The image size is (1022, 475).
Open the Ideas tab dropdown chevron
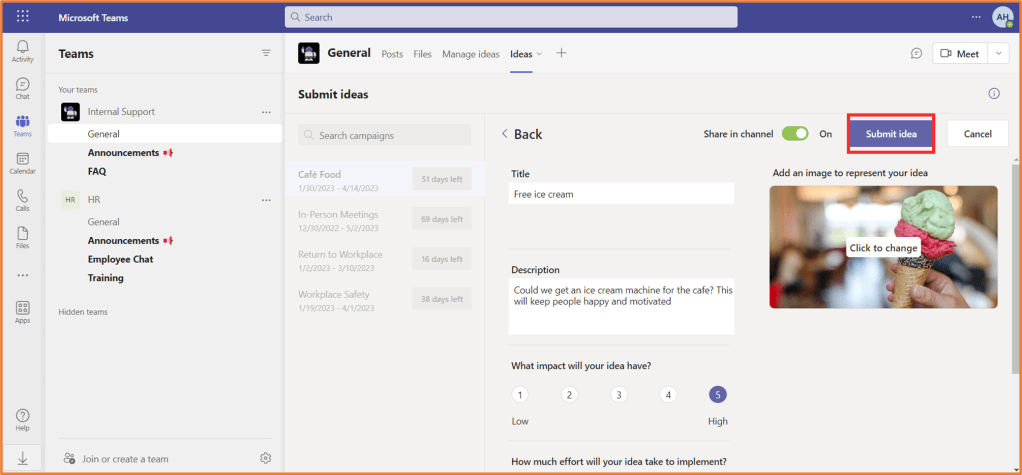point(540,54)
